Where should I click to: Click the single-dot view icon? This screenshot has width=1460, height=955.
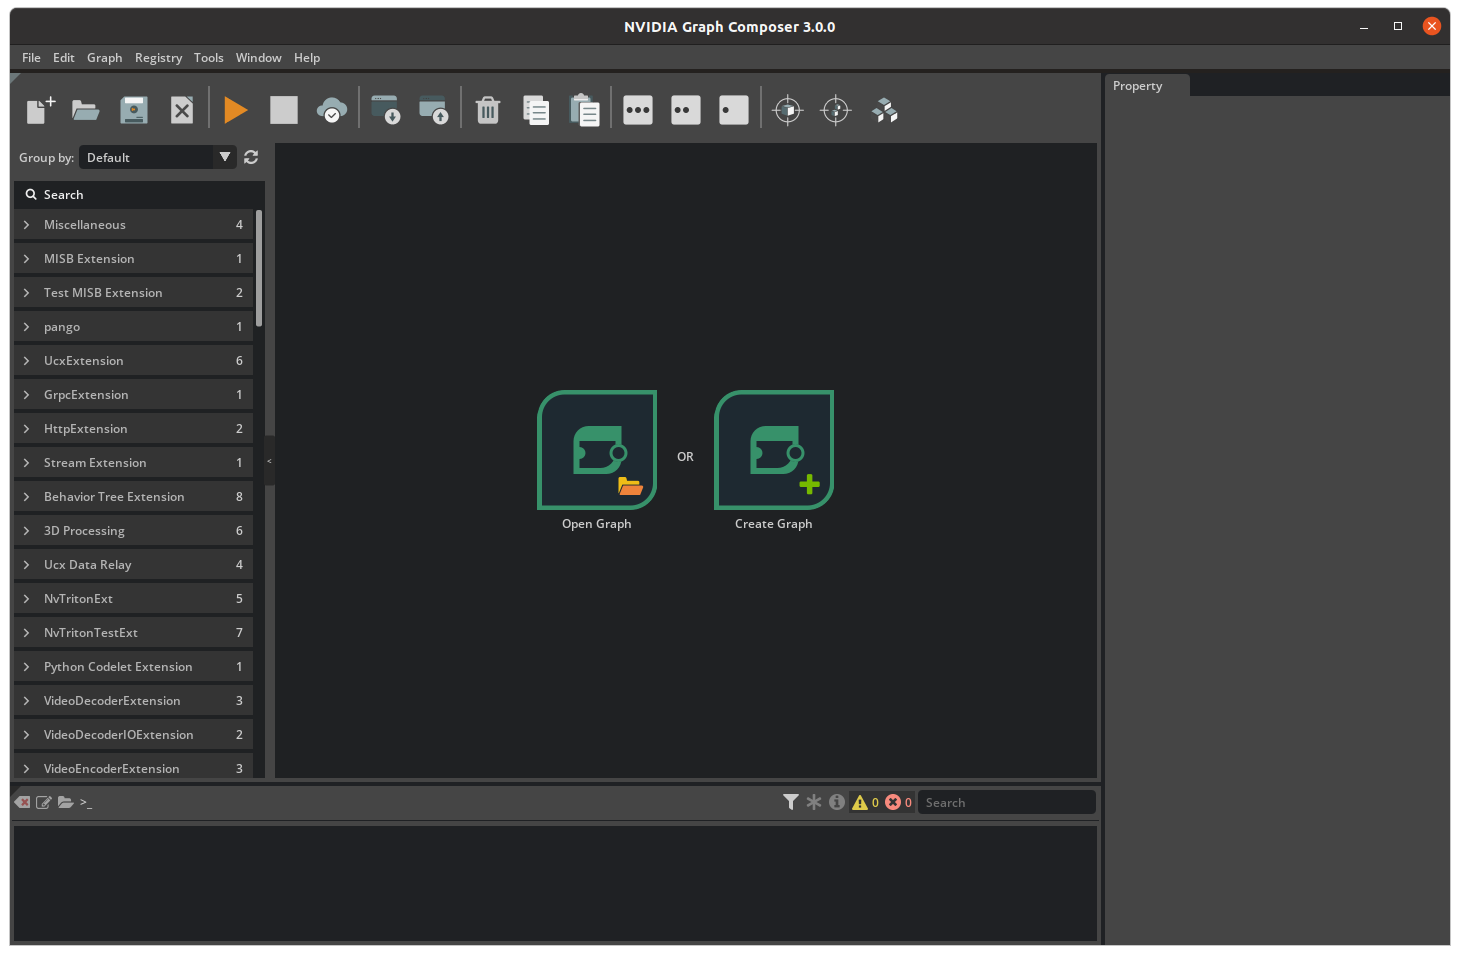(734, 110)
